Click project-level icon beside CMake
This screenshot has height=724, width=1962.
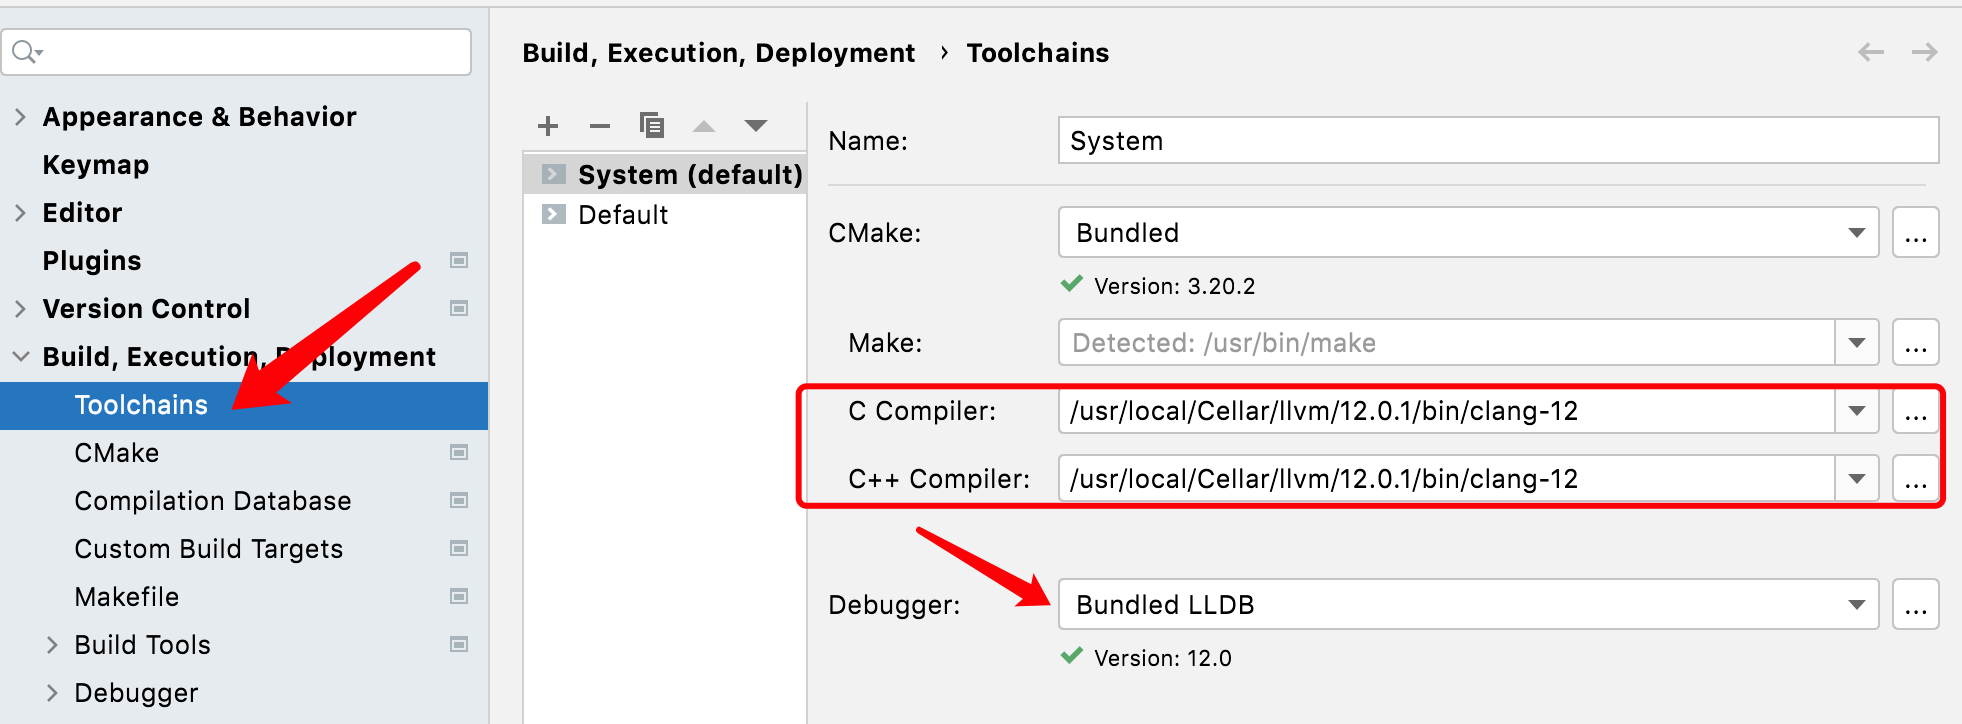(x=459, y=453)
